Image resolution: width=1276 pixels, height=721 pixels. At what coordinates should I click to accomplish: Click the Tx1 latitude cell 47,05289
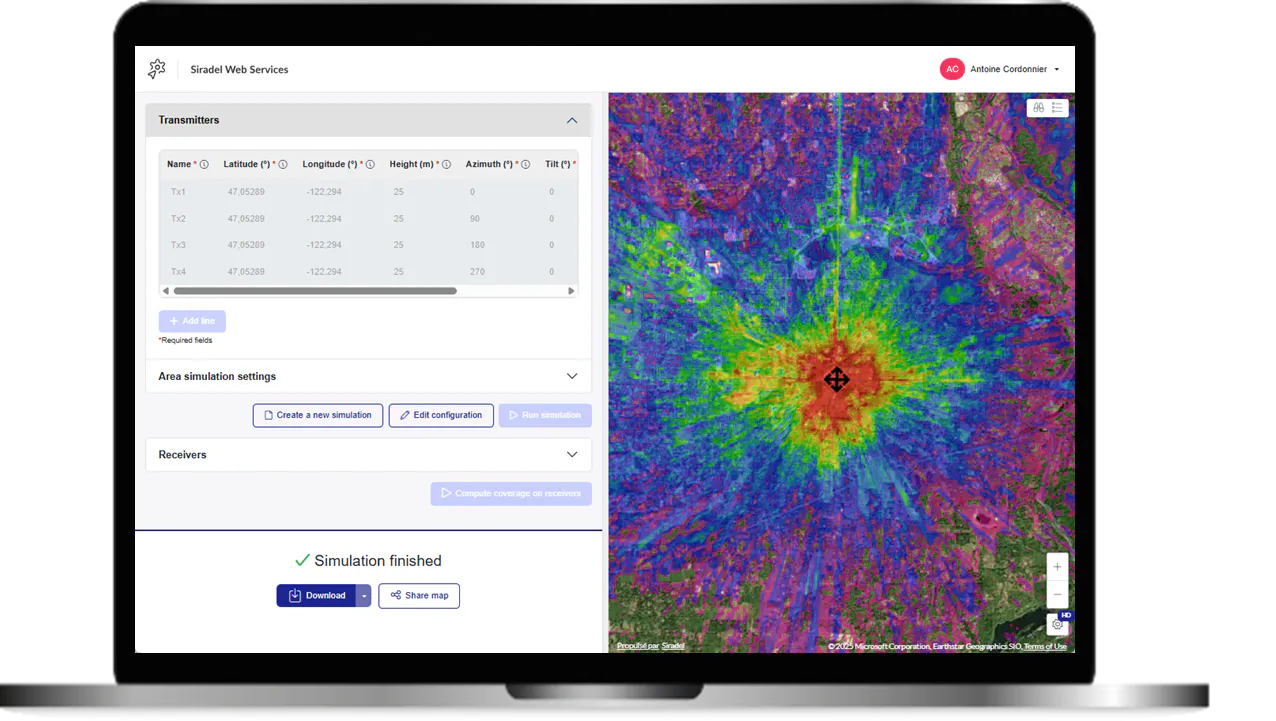coord(246,192)
